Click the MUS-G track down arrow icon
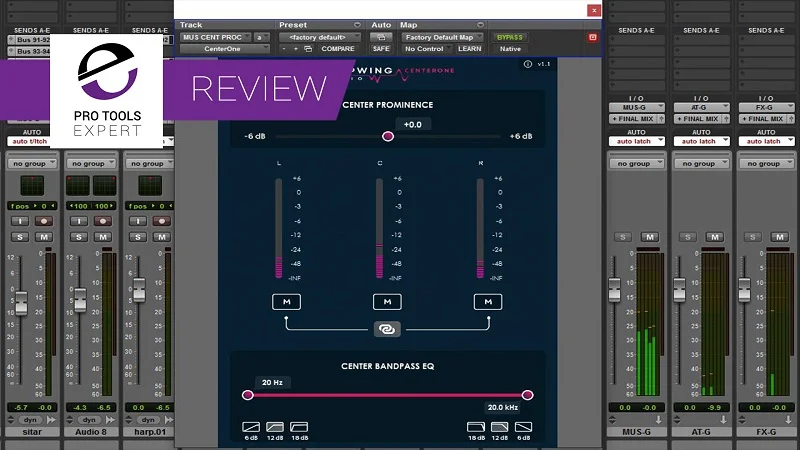This screenshot has width=800, height=450. coord(658,420)
